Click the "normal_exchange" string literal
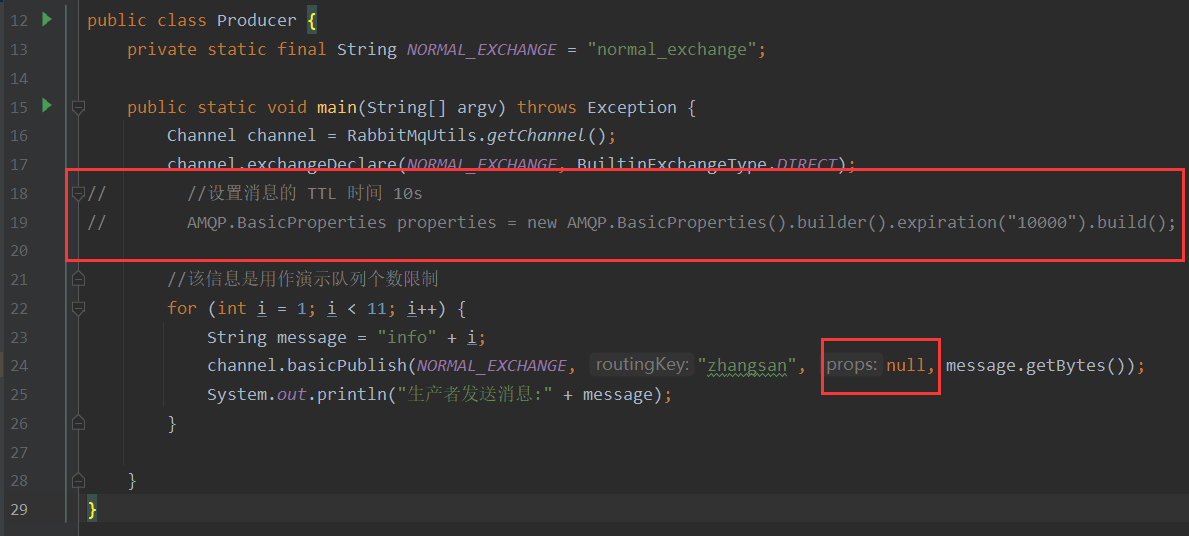The width and height of the screenshot is (1189, 536). tap(672, 50)
